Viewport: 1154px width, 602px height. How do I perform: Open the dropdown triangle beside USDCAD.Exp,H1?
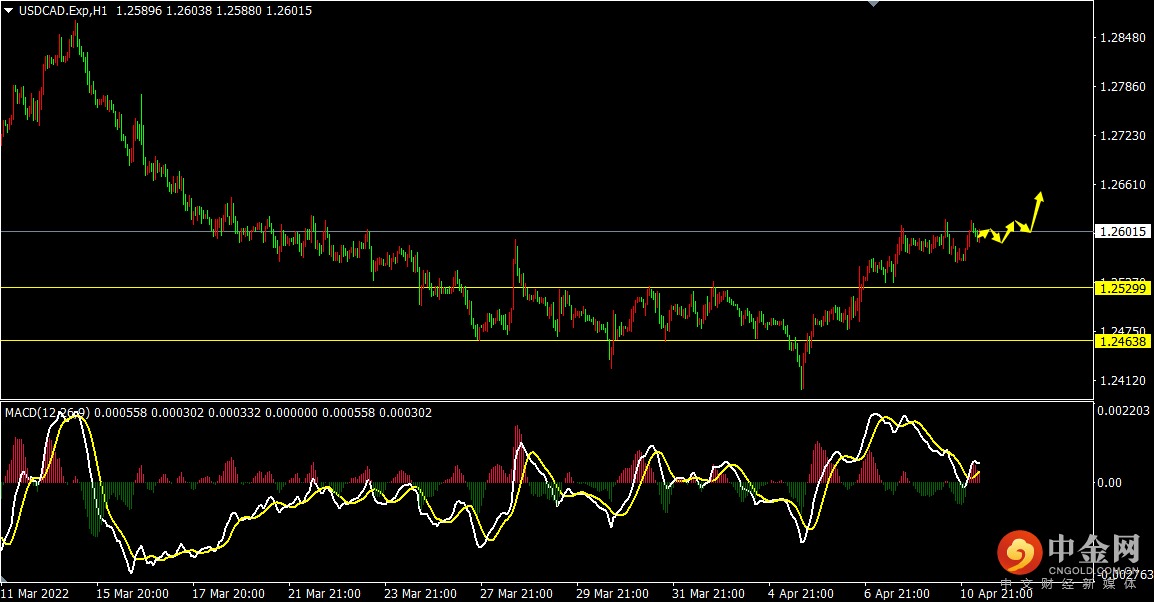pyautogui.click(x=8, y=11)
